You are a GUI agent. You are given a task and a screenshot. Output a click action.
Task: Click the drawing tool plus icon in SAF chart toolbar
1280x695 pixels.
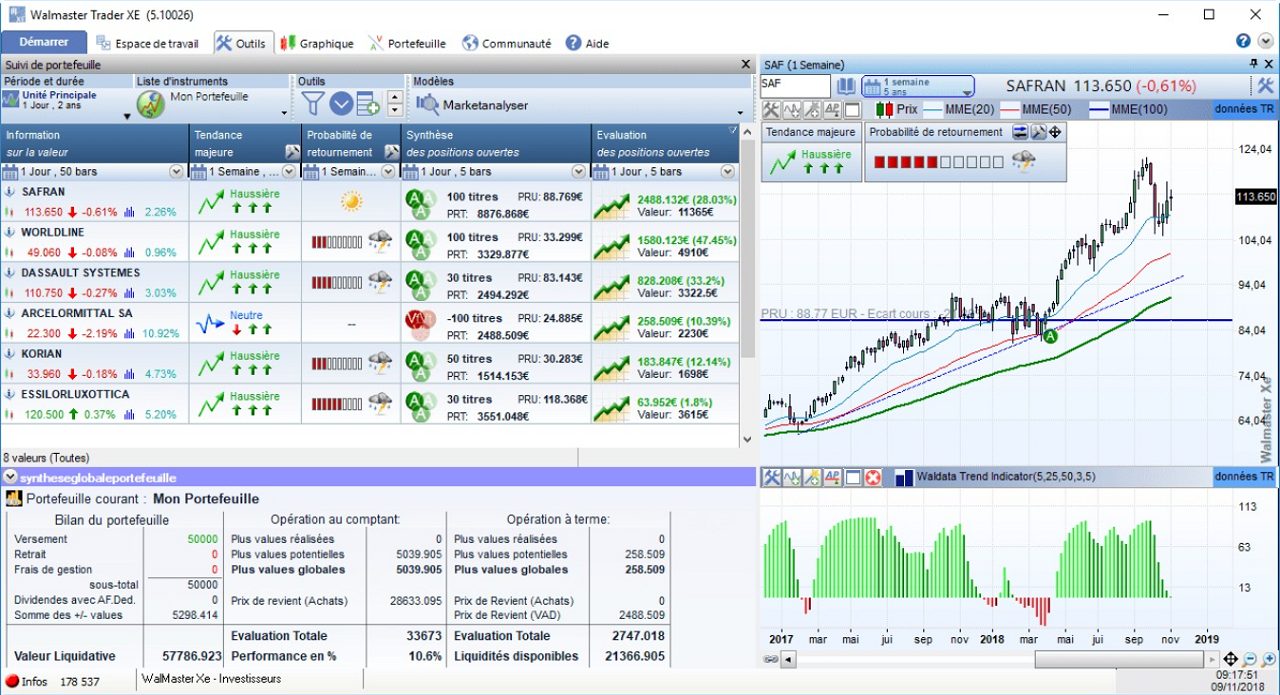(812, 109)
